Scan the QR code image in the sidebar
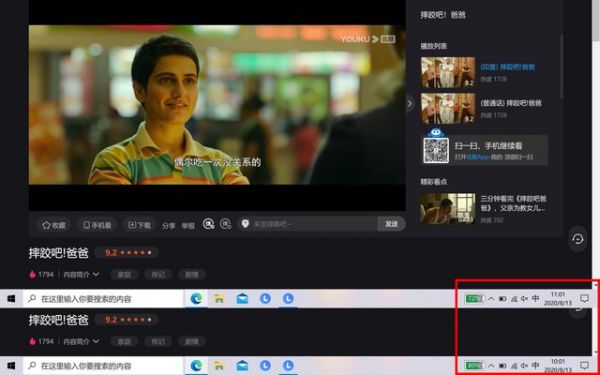The image size is (600, 375). coord(436,150)
